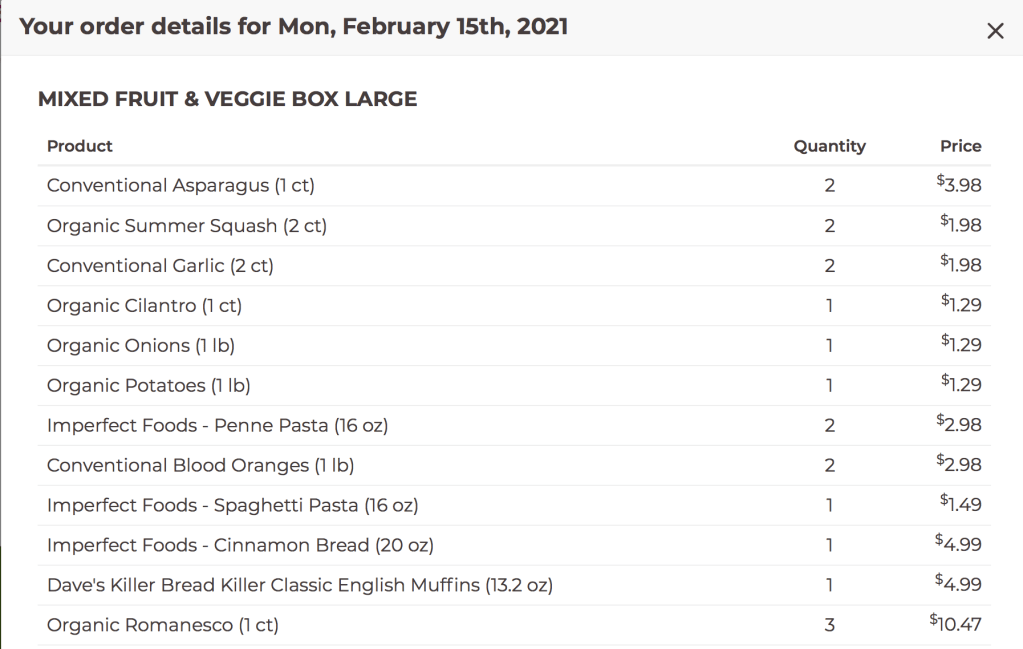The image size is (1023, 649).
Task: Click the Cinnamon Bread product name
Action: (240, 546)
